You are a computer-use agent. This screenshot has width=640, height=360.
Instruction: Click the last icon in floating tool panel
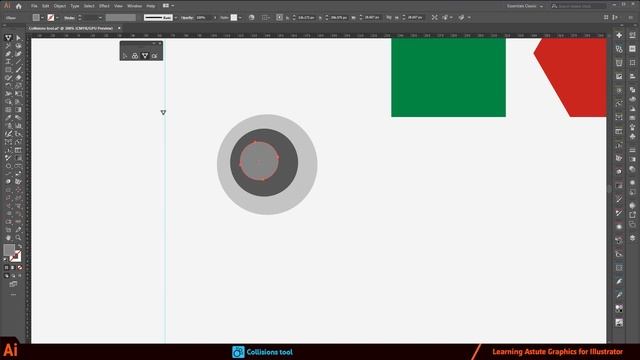coord(155,56)
